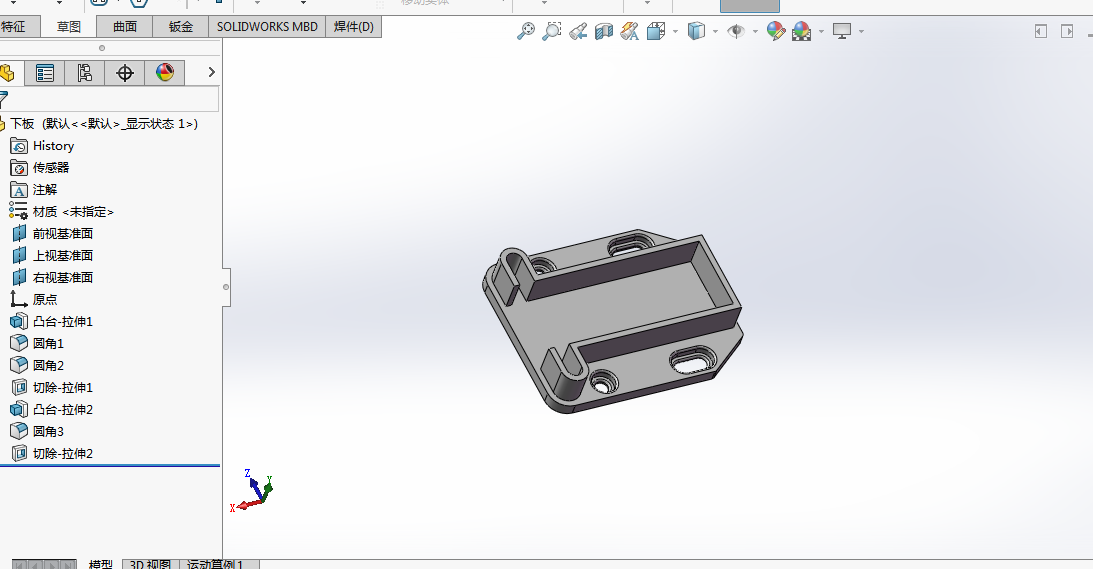Select the 下板 root part node
The width and height of the screenshot is (1093, 569).
click(104, 123)
